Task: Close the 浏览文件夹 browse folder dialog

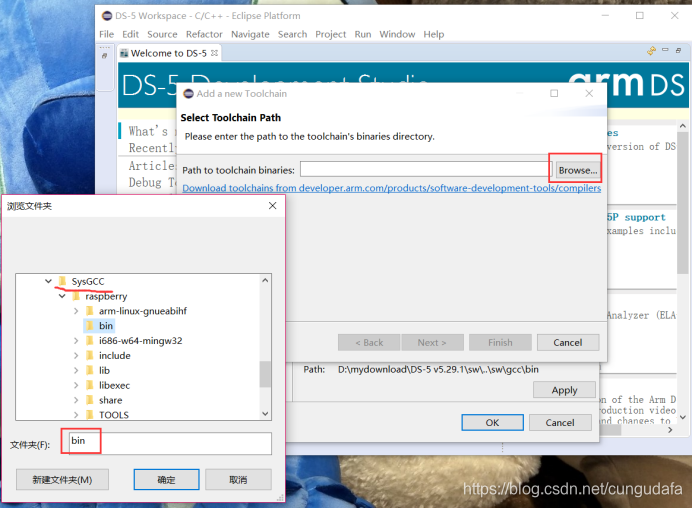Action: pyautogui.click(x=273, y=206)
